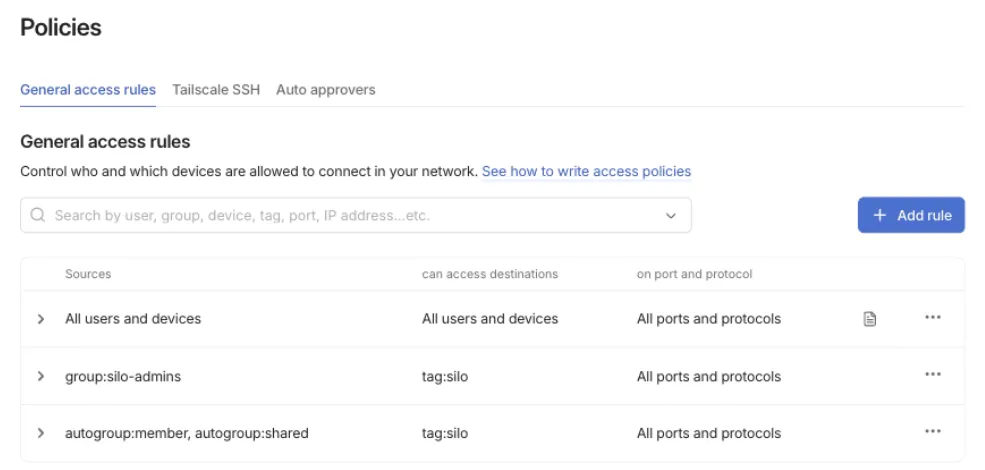Click destination All users and devices cell

pyautogui.click(x=490, y=319)
